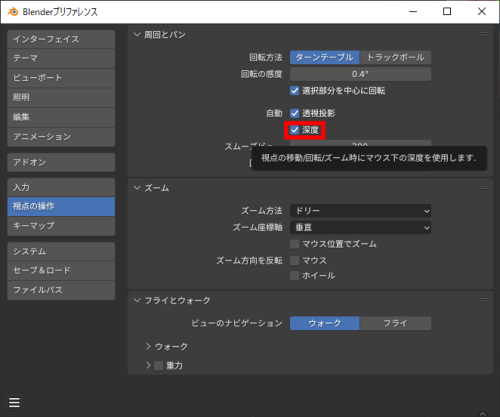Click the フライとウォーク panel drag grip icon

484,300
